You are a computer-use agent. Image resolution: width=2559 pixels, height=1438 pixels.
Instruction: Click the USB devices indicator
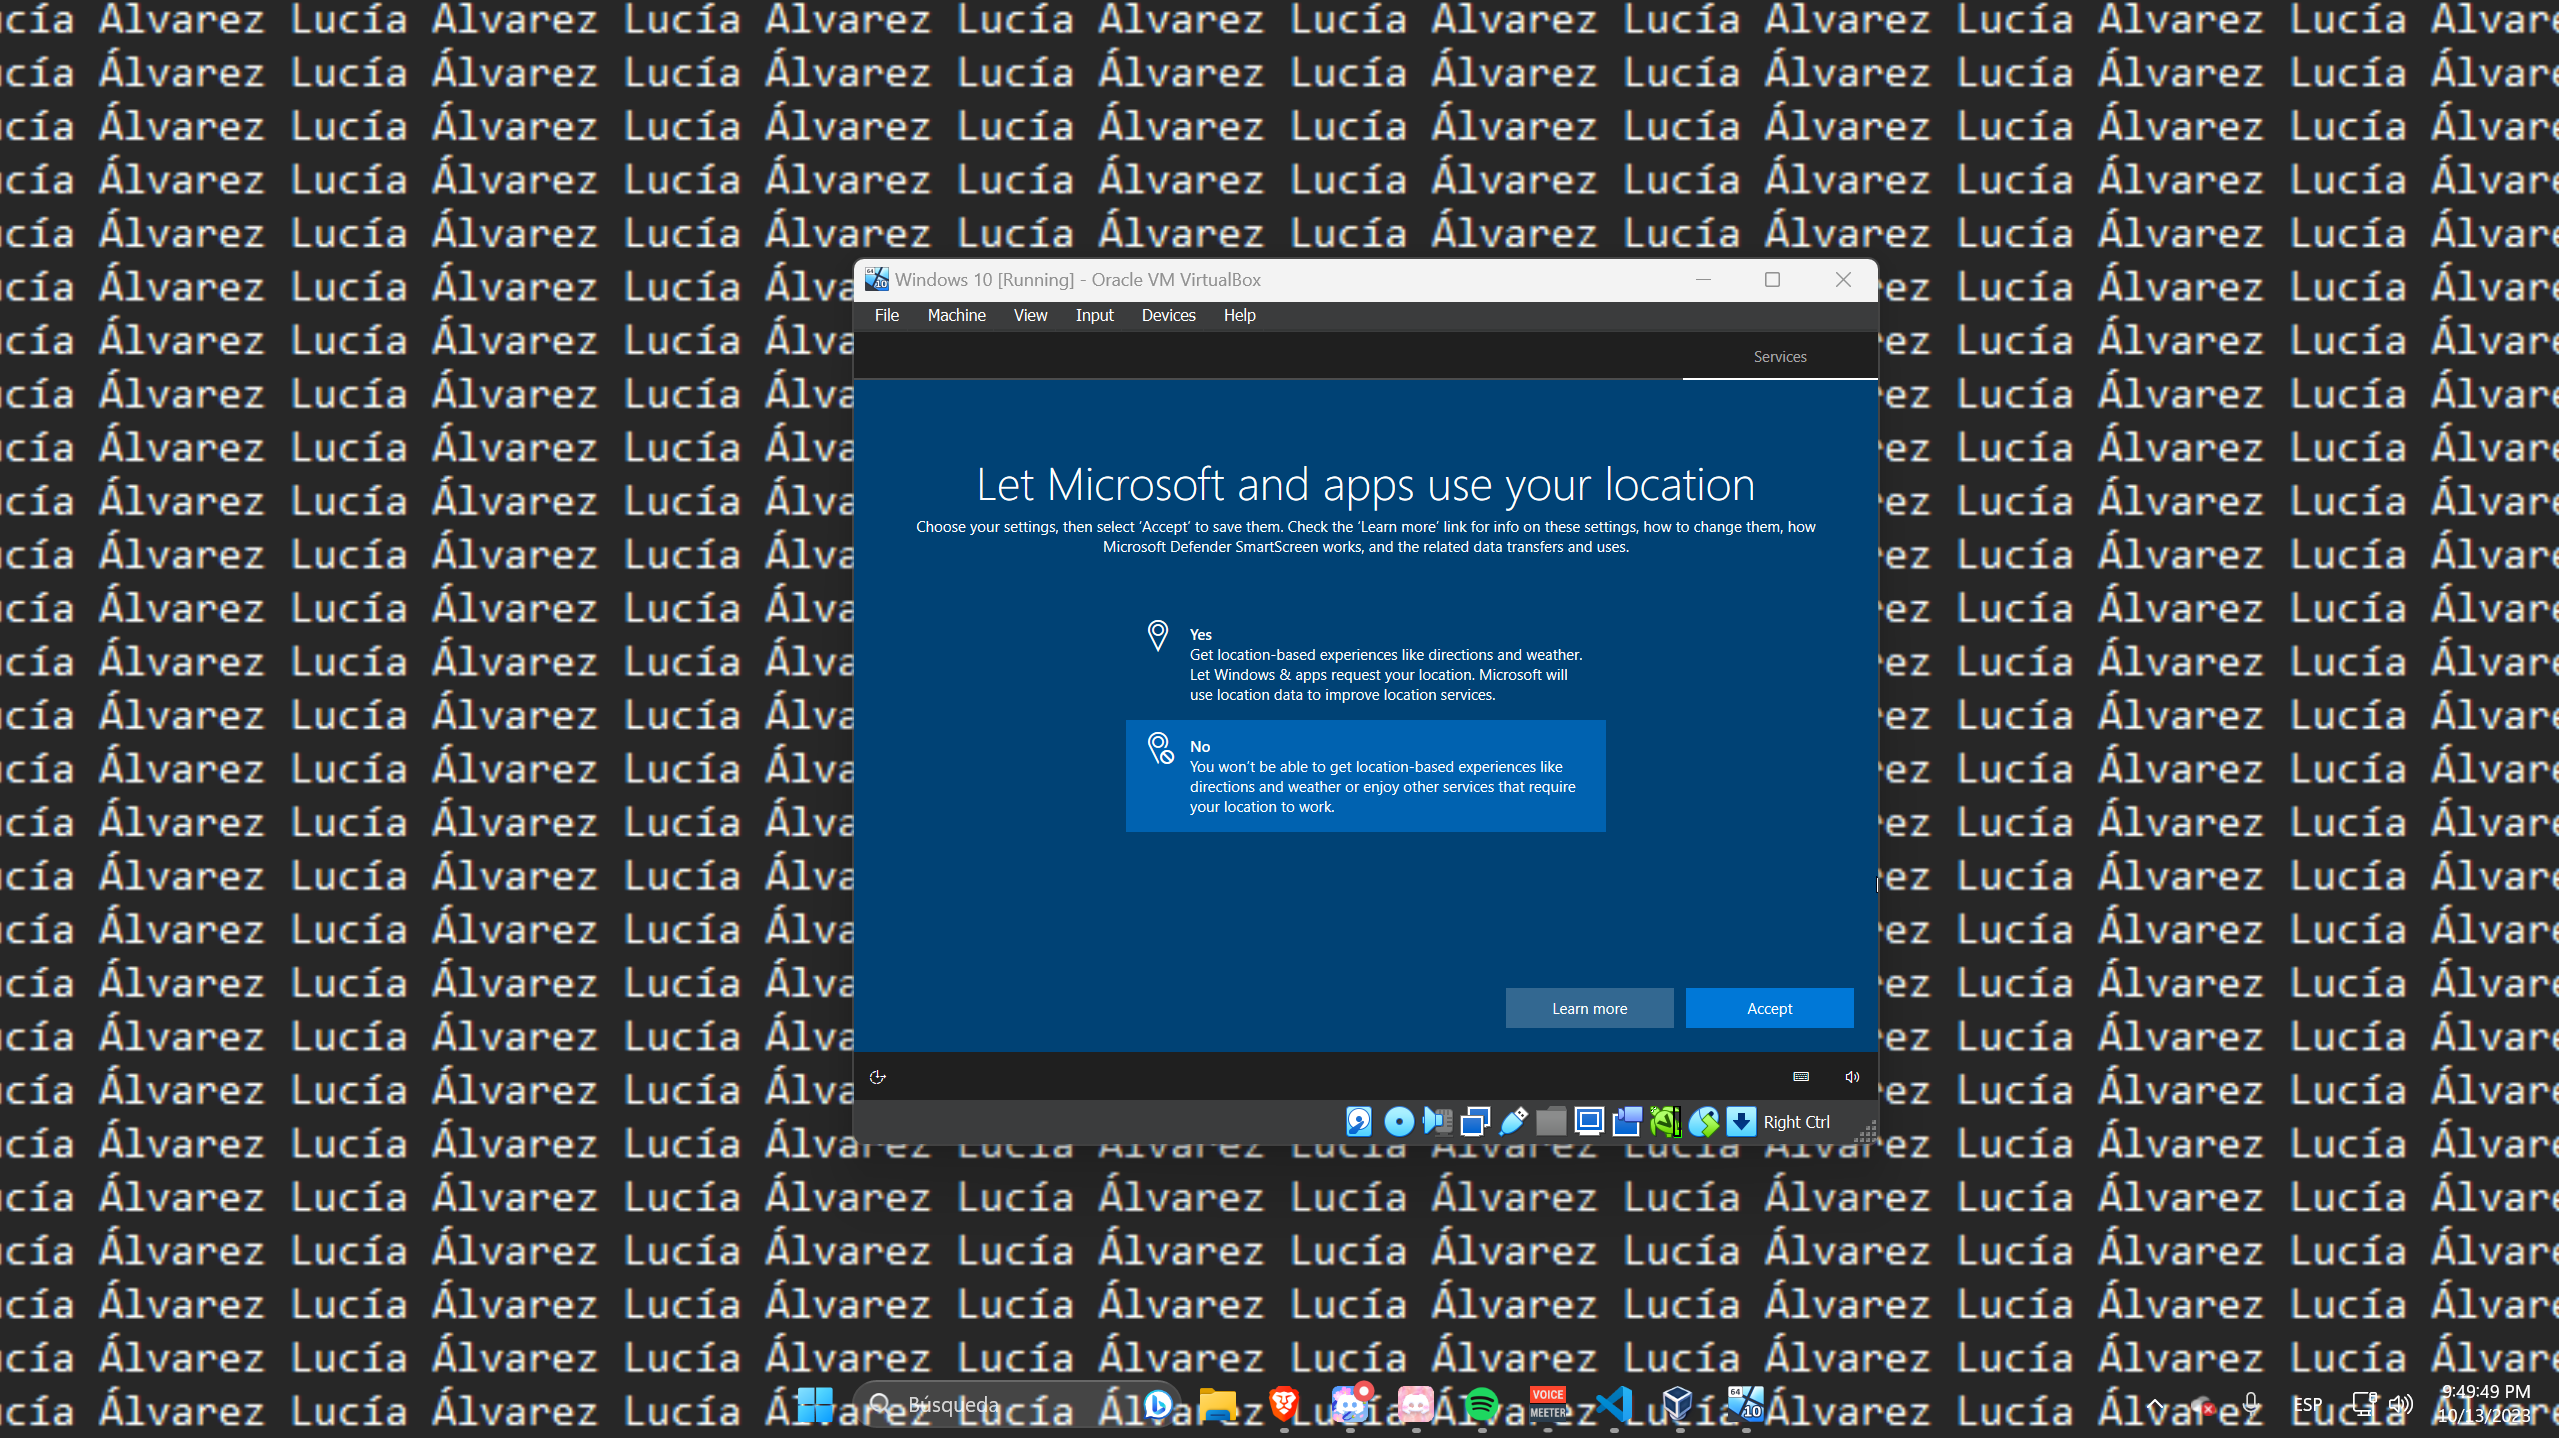pos(1513,1122)
